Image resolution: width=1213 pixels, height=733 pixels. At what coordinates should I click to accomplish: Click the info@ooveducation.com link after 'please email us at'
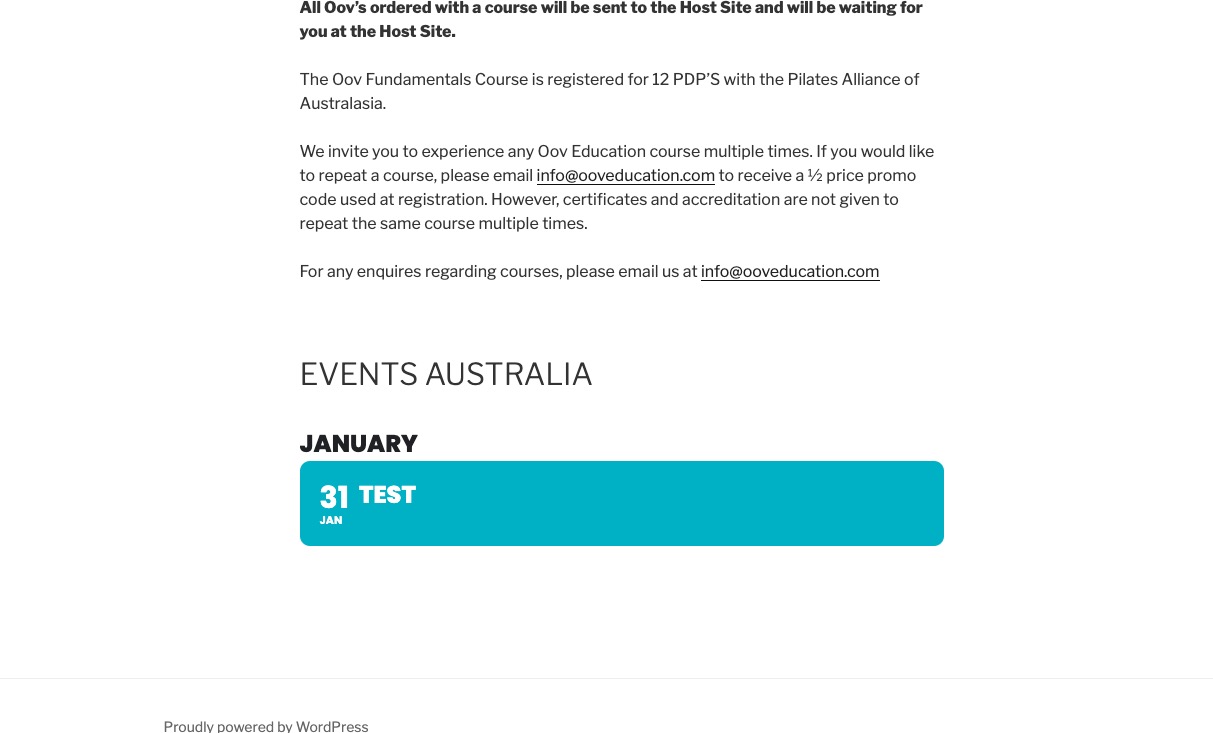click(790, 272)
